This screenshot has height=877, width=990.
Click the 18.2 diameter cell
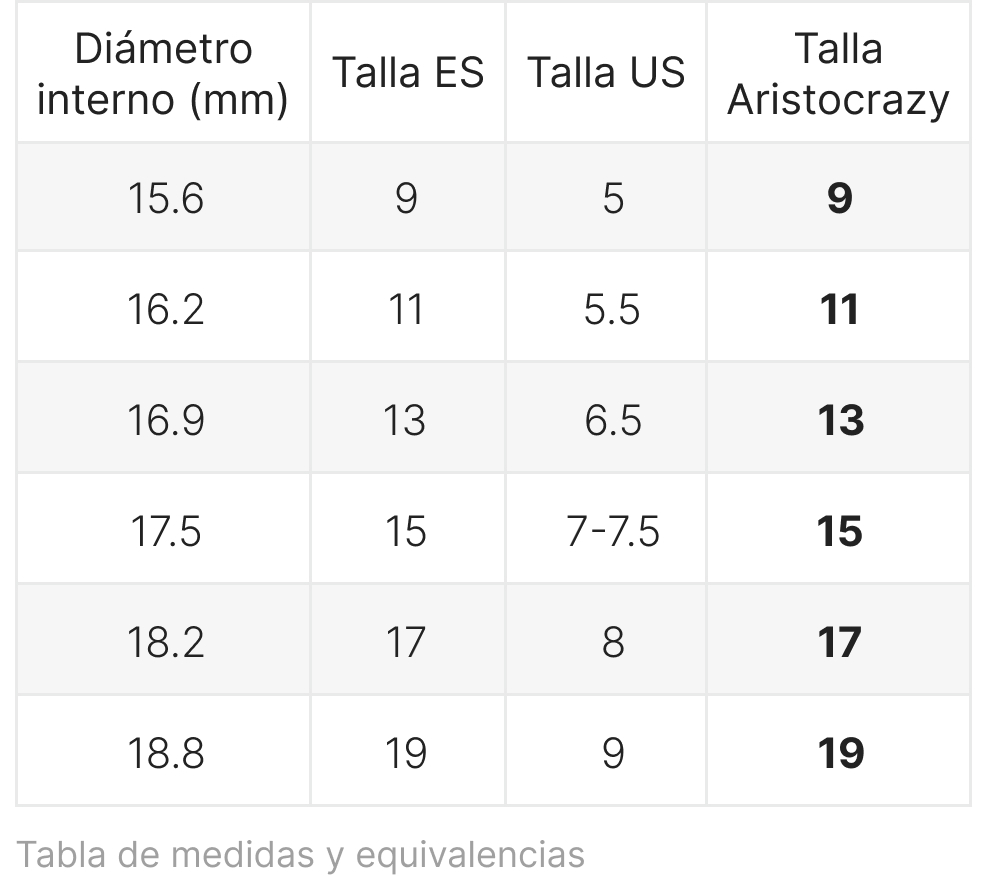163,640
